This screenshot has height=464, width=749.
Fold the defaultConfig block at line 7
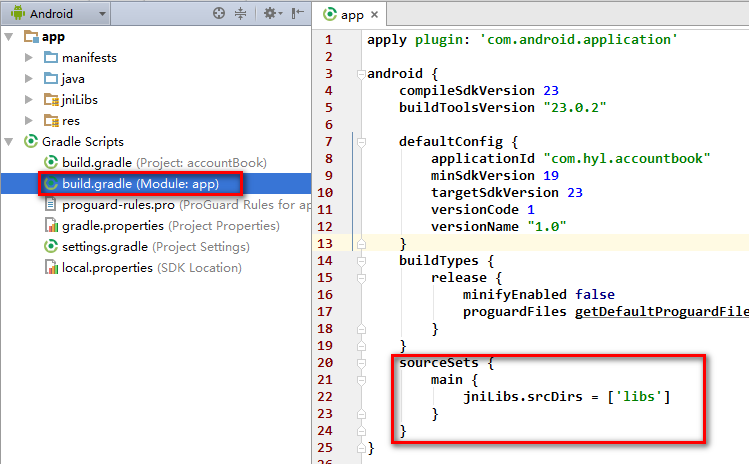(x=361, y=142)
